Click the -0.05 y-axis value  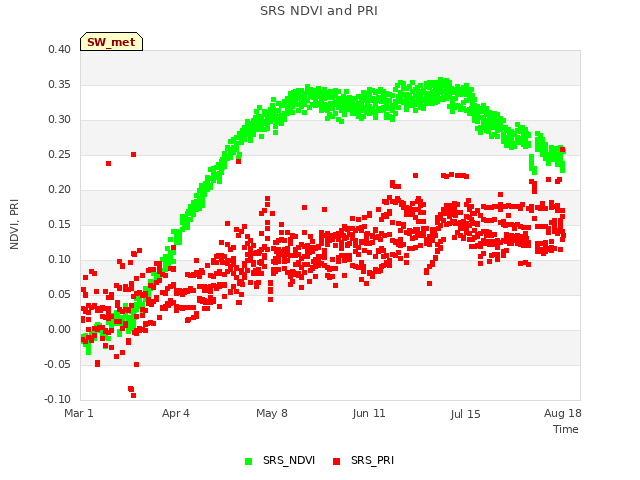click(x=58, y=364)
